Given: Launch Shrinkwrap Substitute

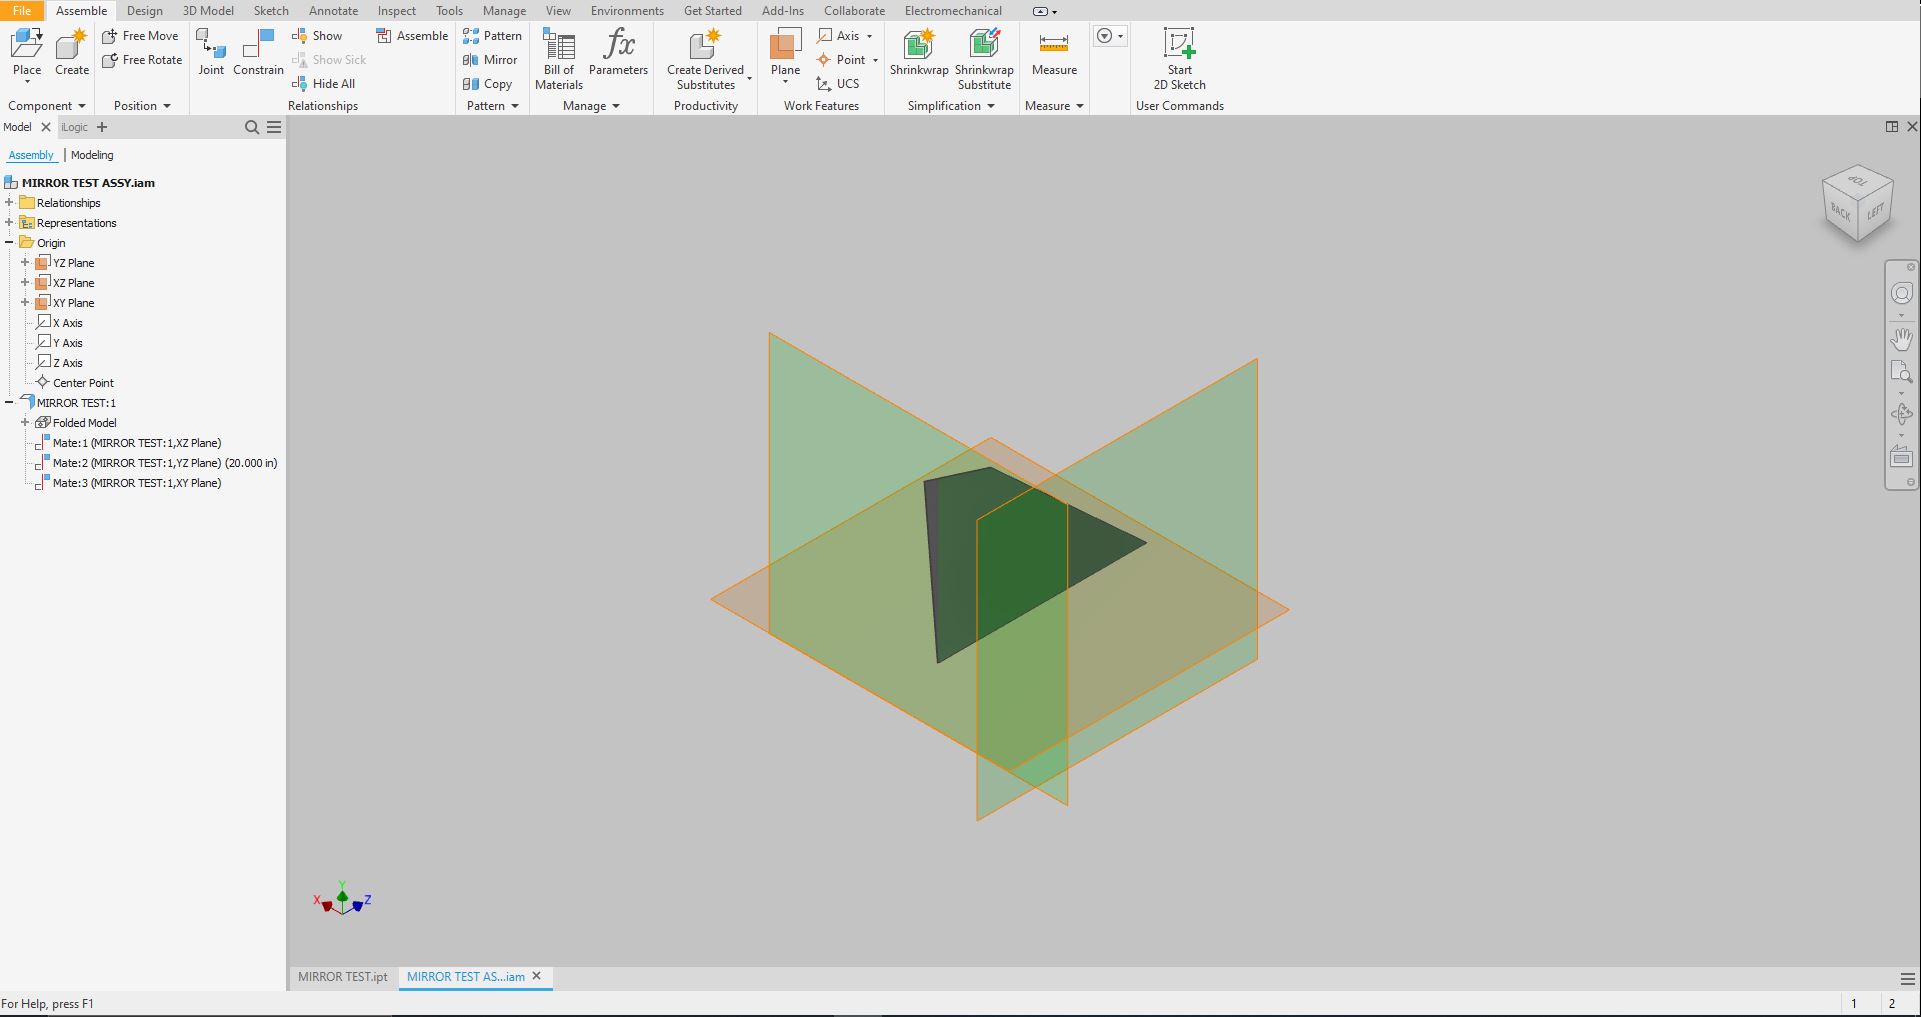Looking at the screenshot, I should click(x=985, y=59).
